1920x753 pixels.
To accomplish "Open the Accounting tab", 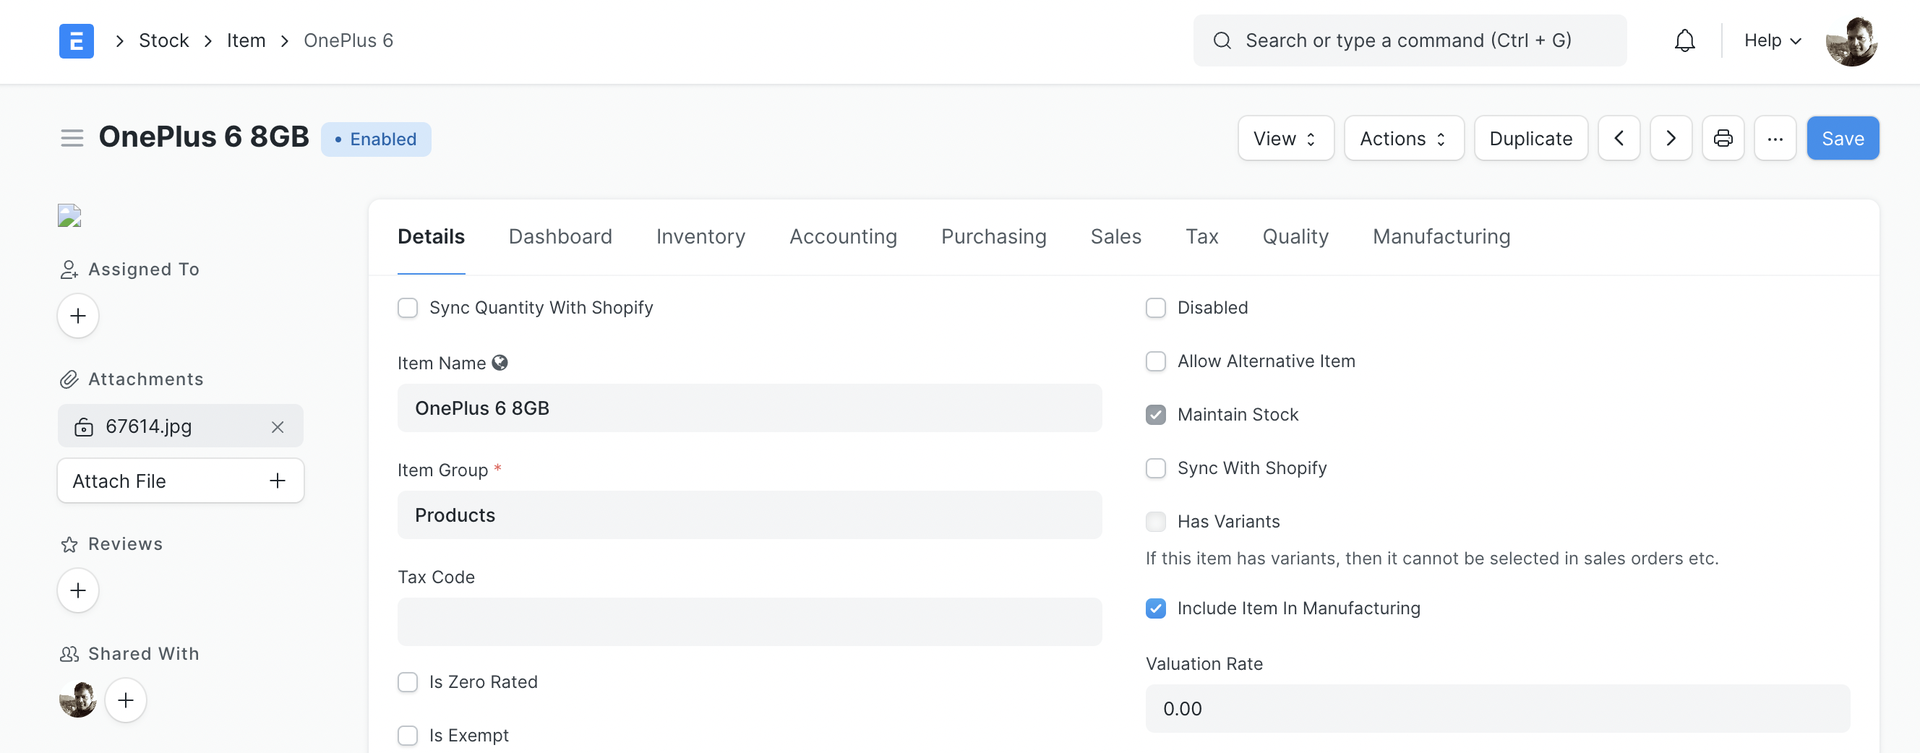I will point(843,237).
